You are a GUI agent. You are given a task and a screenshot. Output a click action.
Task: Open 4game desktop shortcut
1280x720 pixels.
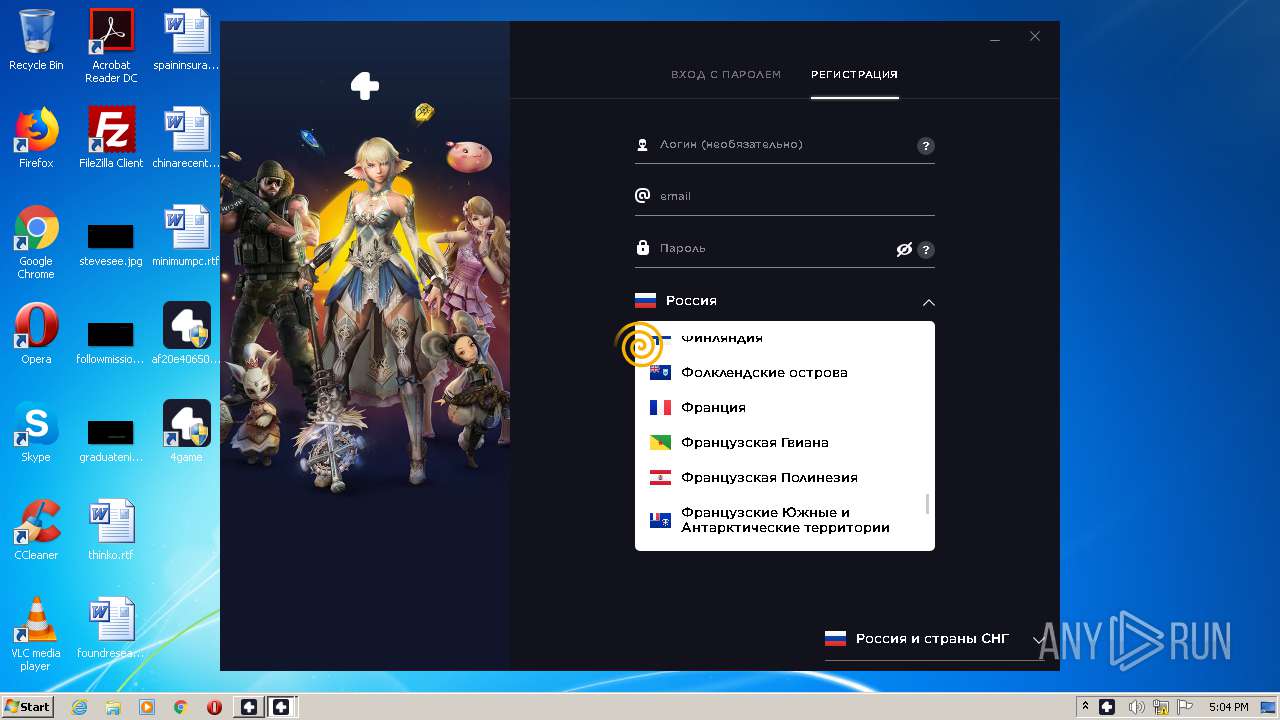(186, 431)
